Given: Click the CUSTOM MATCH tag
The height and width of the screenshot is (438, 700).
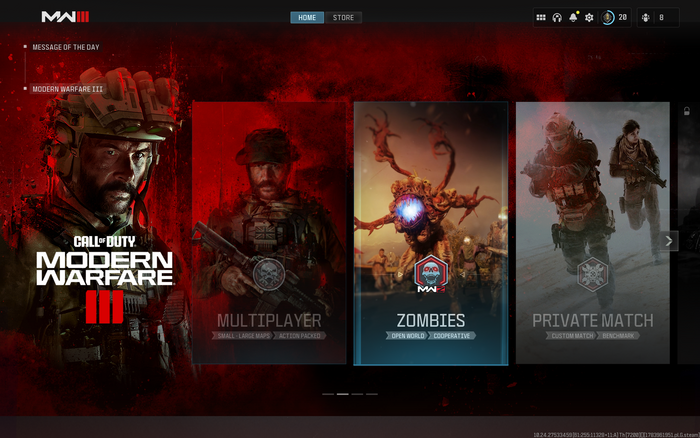Looking at the screenshot, I should (x=572, y=336).
